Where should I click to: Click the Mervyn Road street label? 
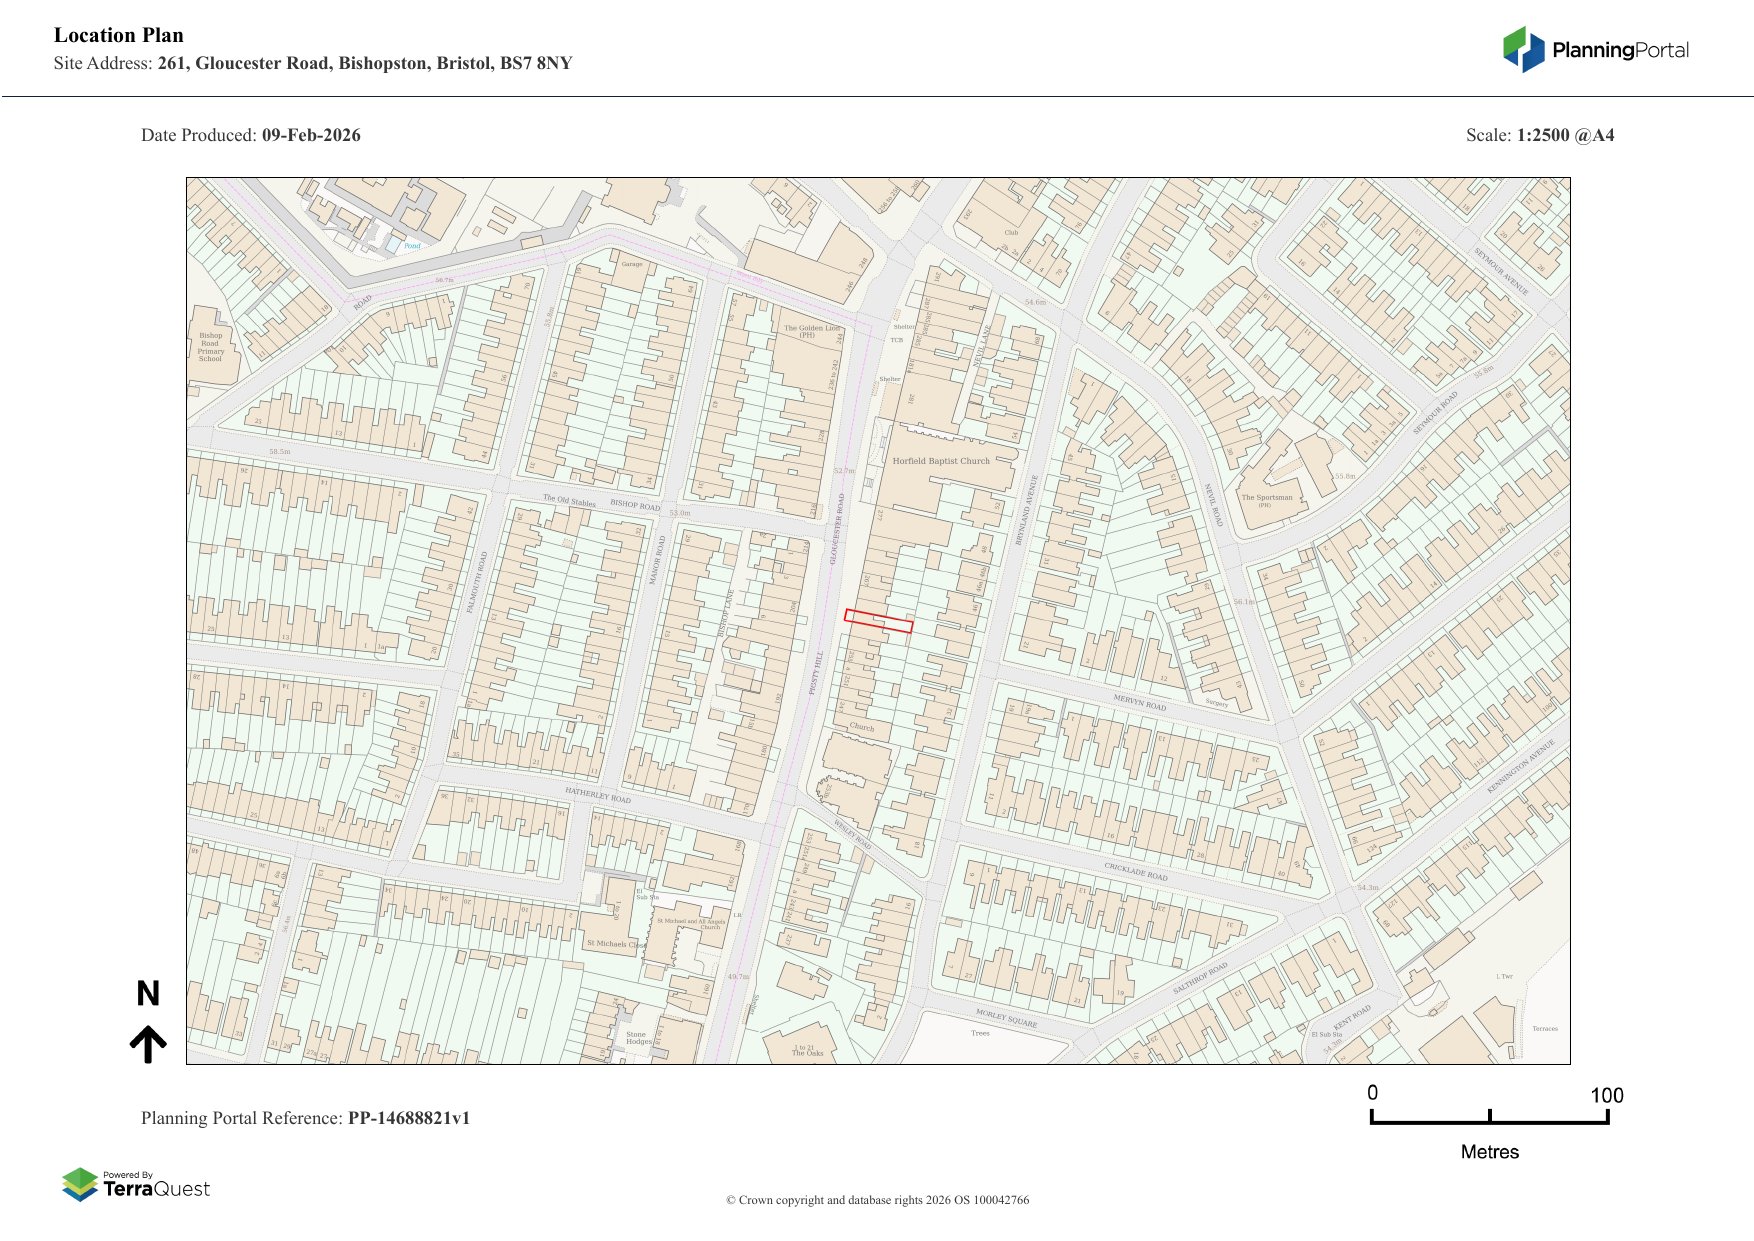click(x=1140, y=703)
